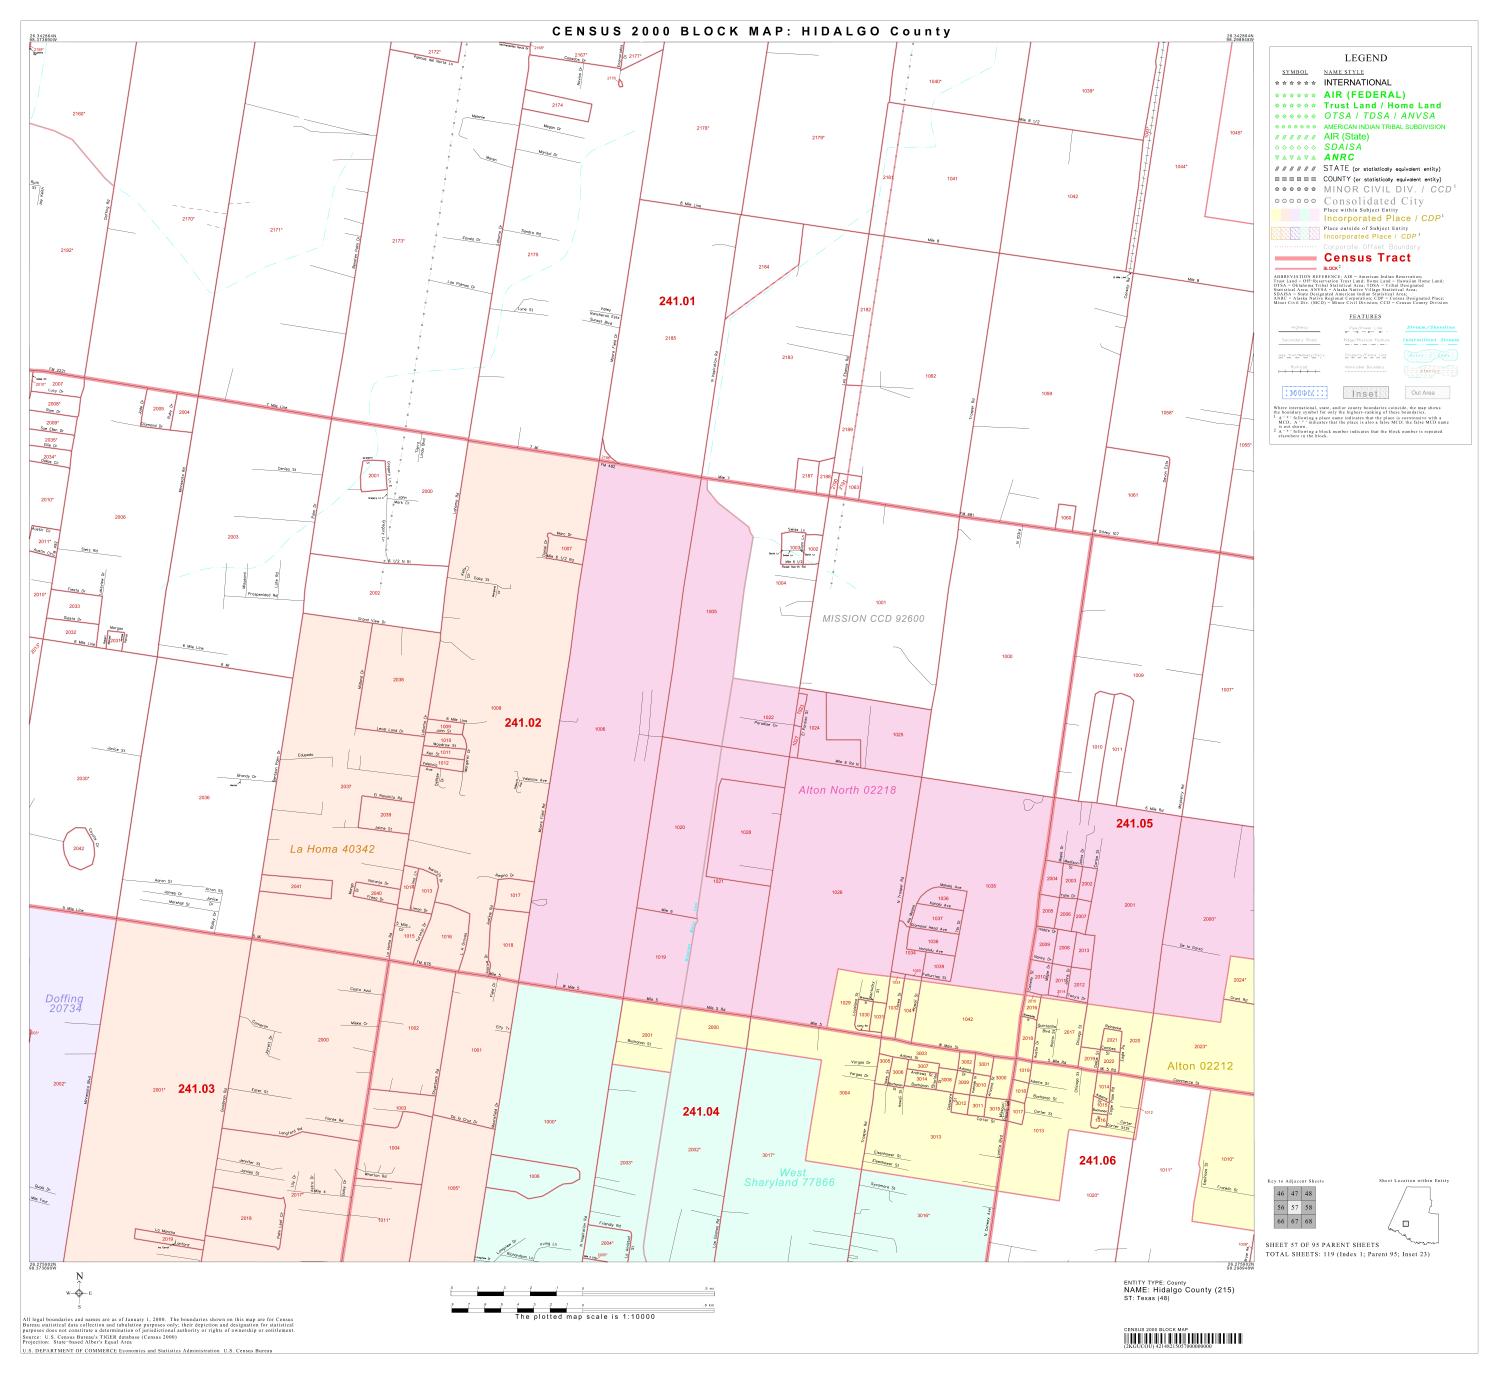The height and width of the screenshot is (1374, 1500).
Task: Click the 'Doffing 20734' place label
Action: click(x=65, y=1004)
